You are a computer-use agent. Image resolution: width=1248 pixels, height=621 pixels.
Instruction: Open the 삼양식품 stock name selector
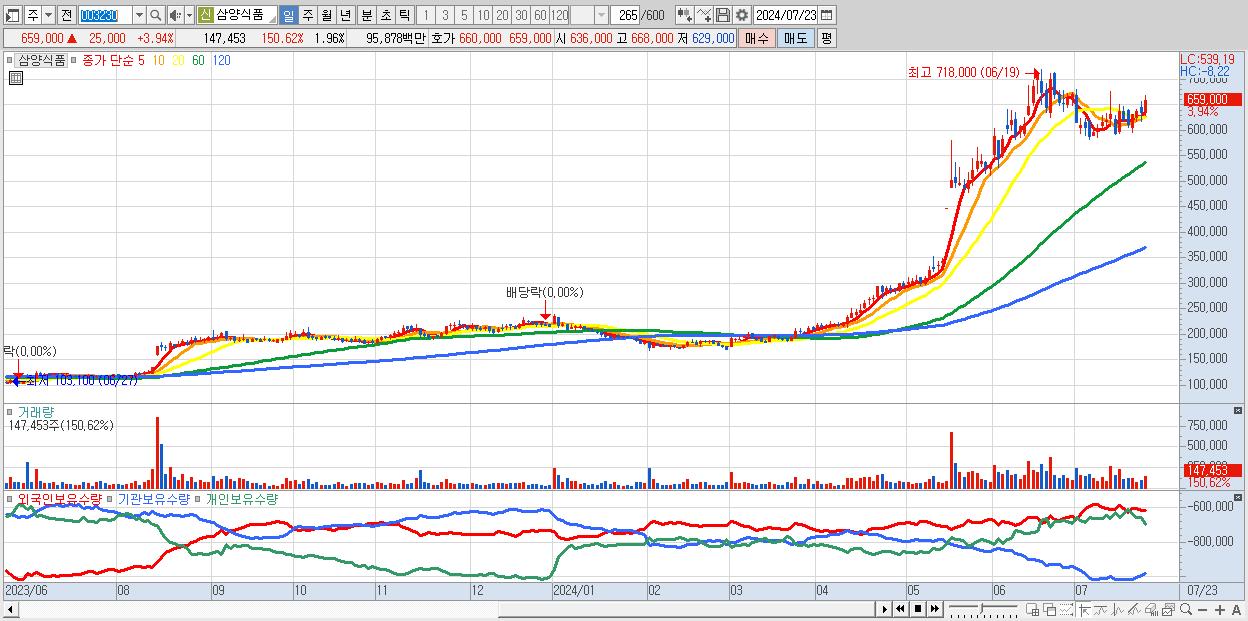pos(245,15)
